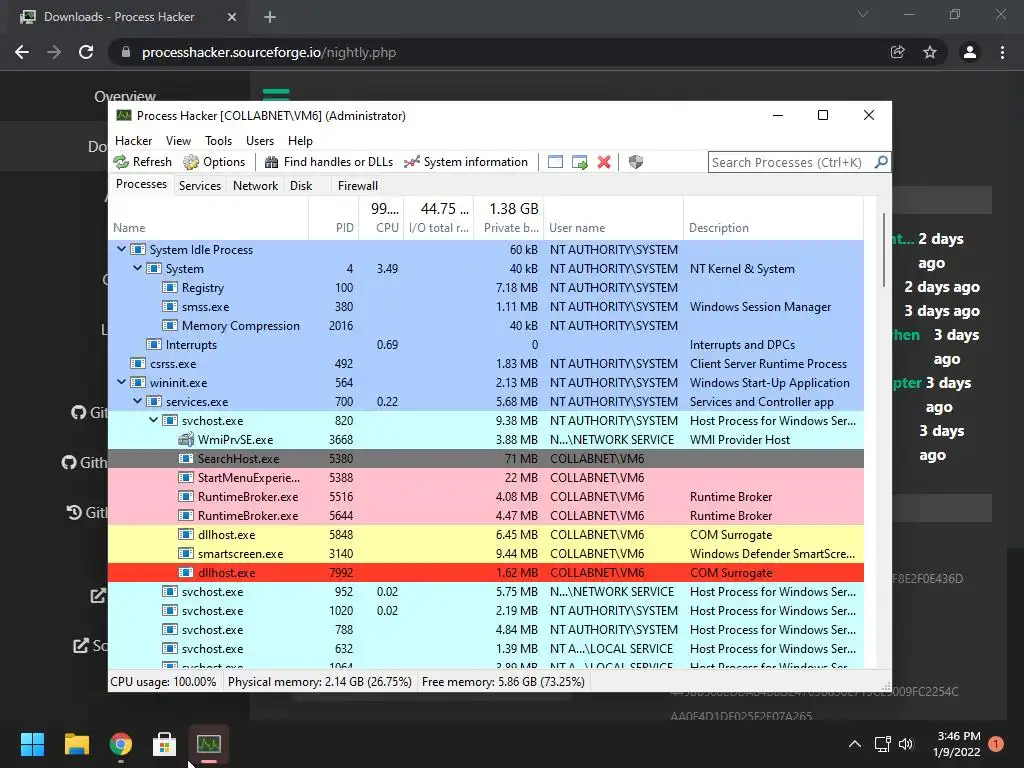Screen dimensions: 1024x768
Task: Close the Downloads - Process Hacker tab
Action: 232,17
